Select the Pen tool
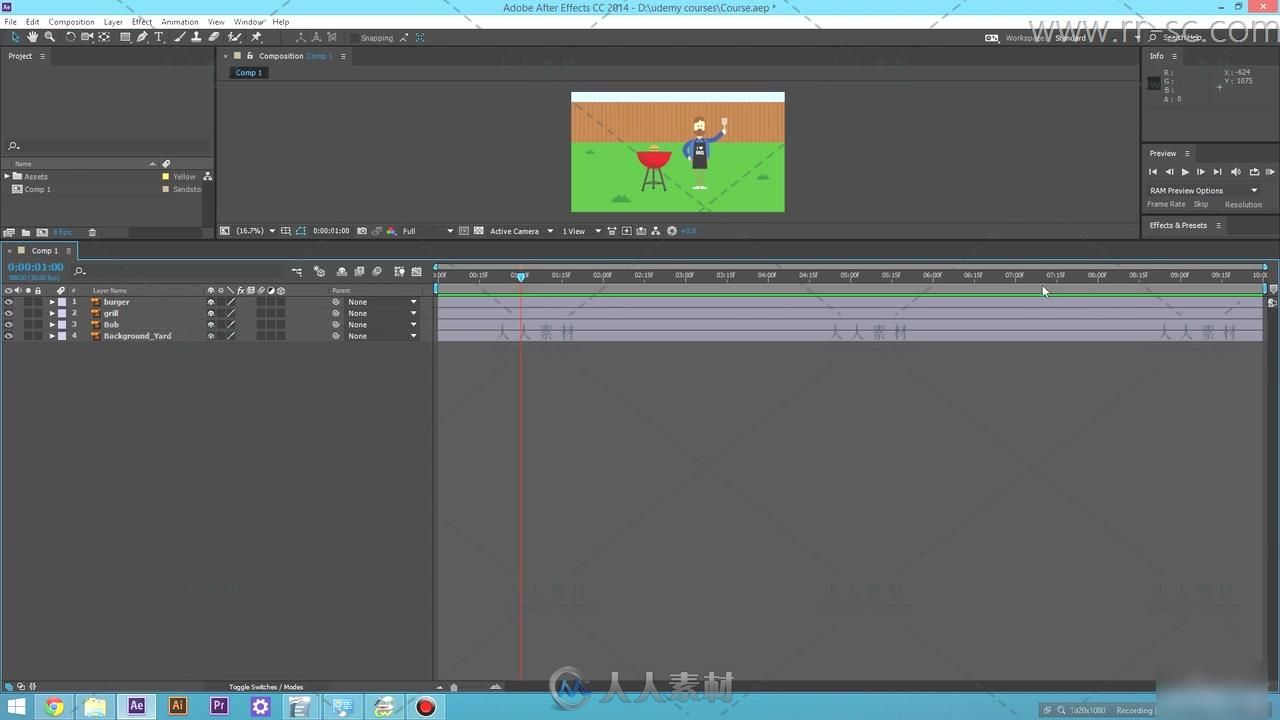Image resolution: width=1280 pixels, height=720 pixels. tap(142, 37)
